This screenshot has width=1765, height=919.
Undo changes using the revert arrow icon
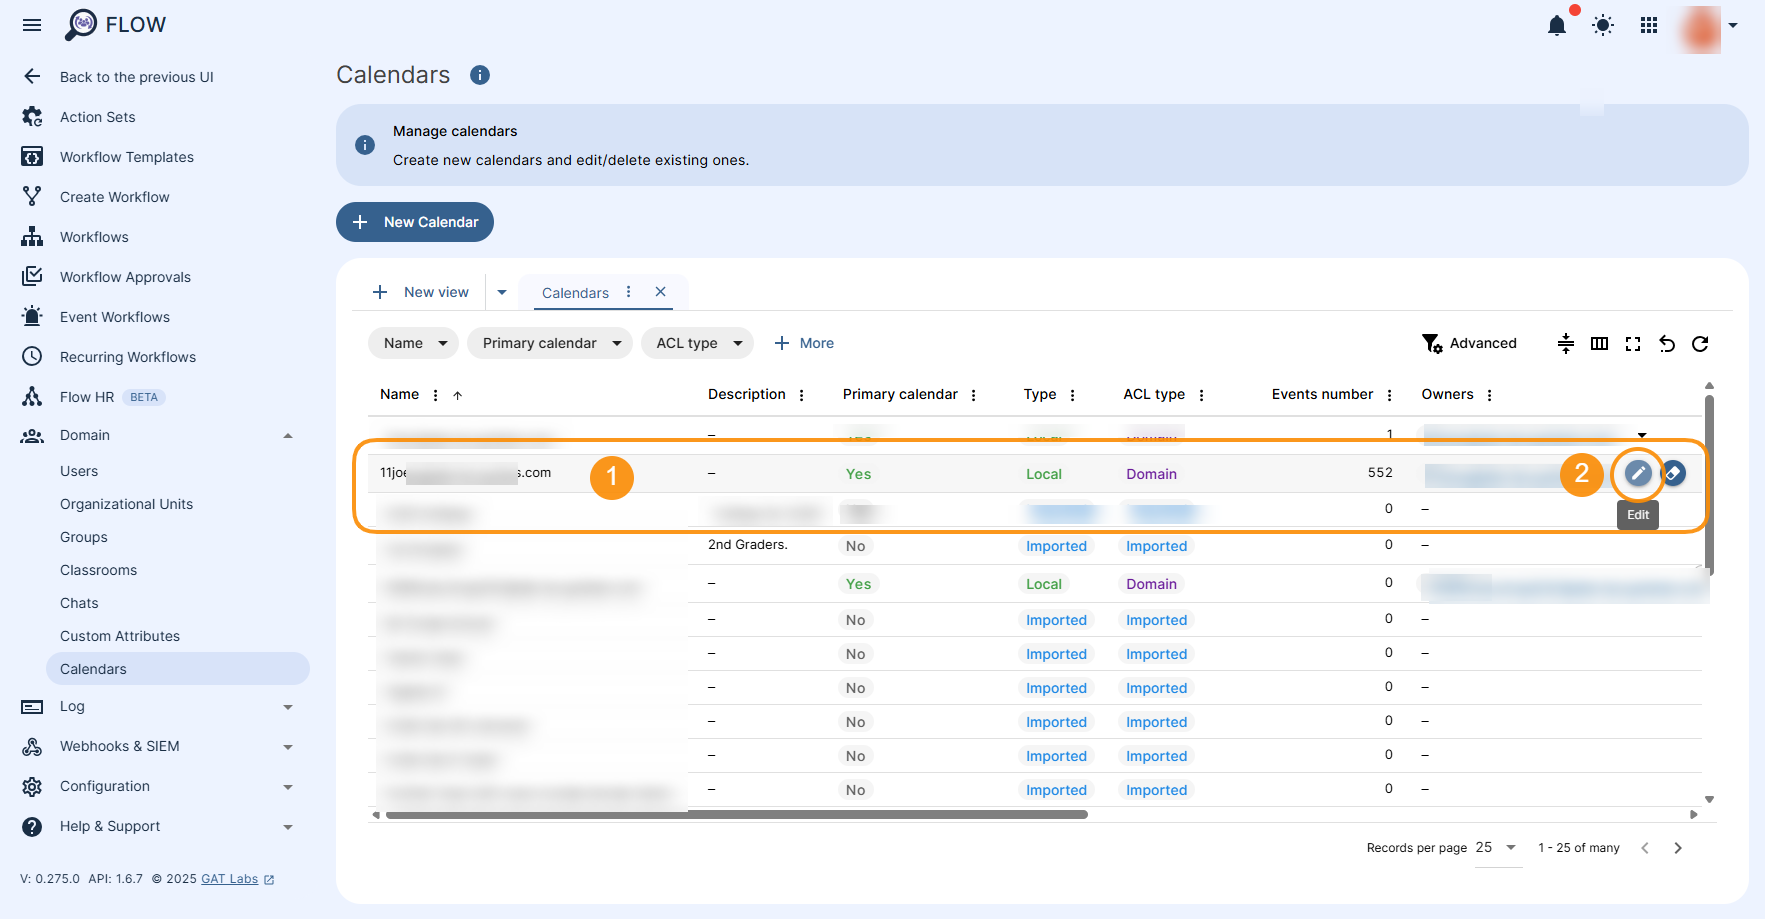coord(1667,343)
